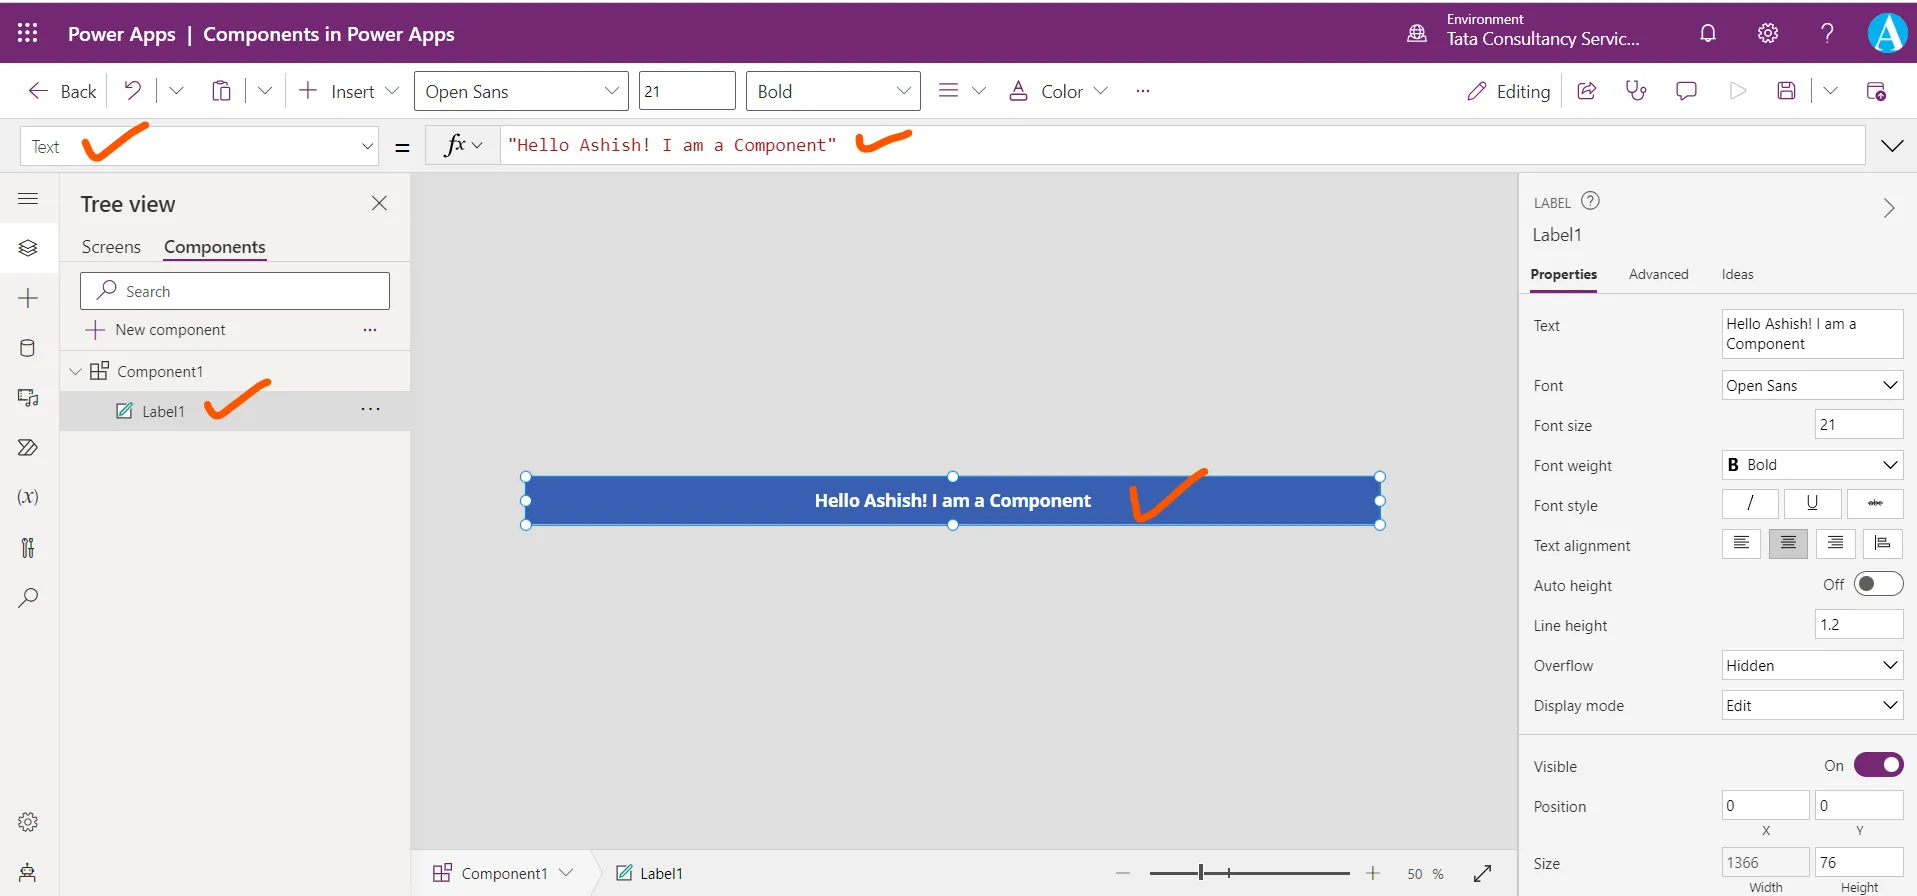Click the Share icon

[x=1587, y=91]
